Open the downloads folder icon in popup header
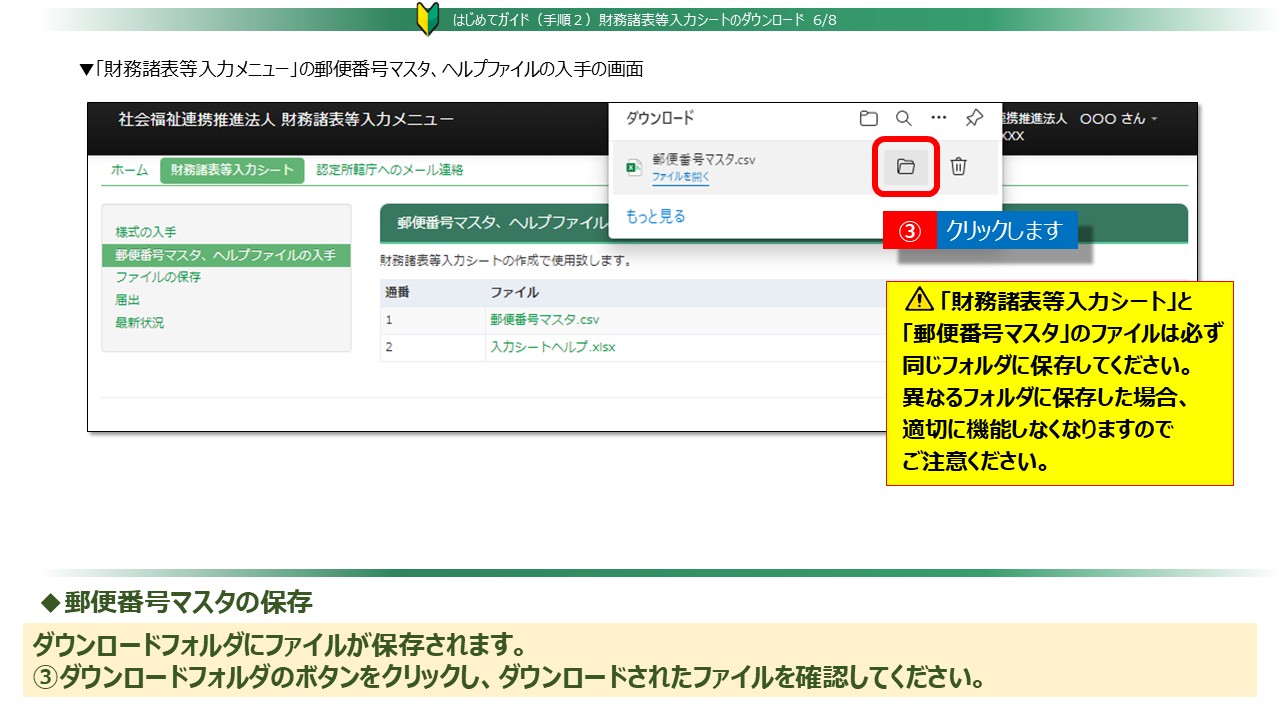1280x720 pixels. [x=868, y=118]
